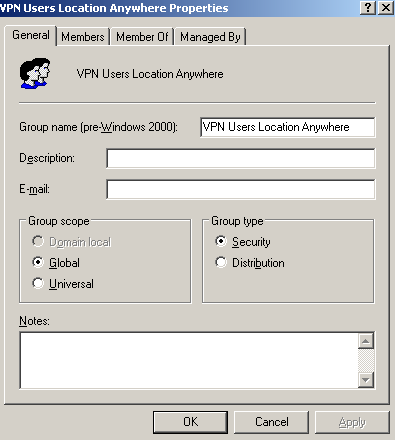Click the Description text field

point(241,158)
